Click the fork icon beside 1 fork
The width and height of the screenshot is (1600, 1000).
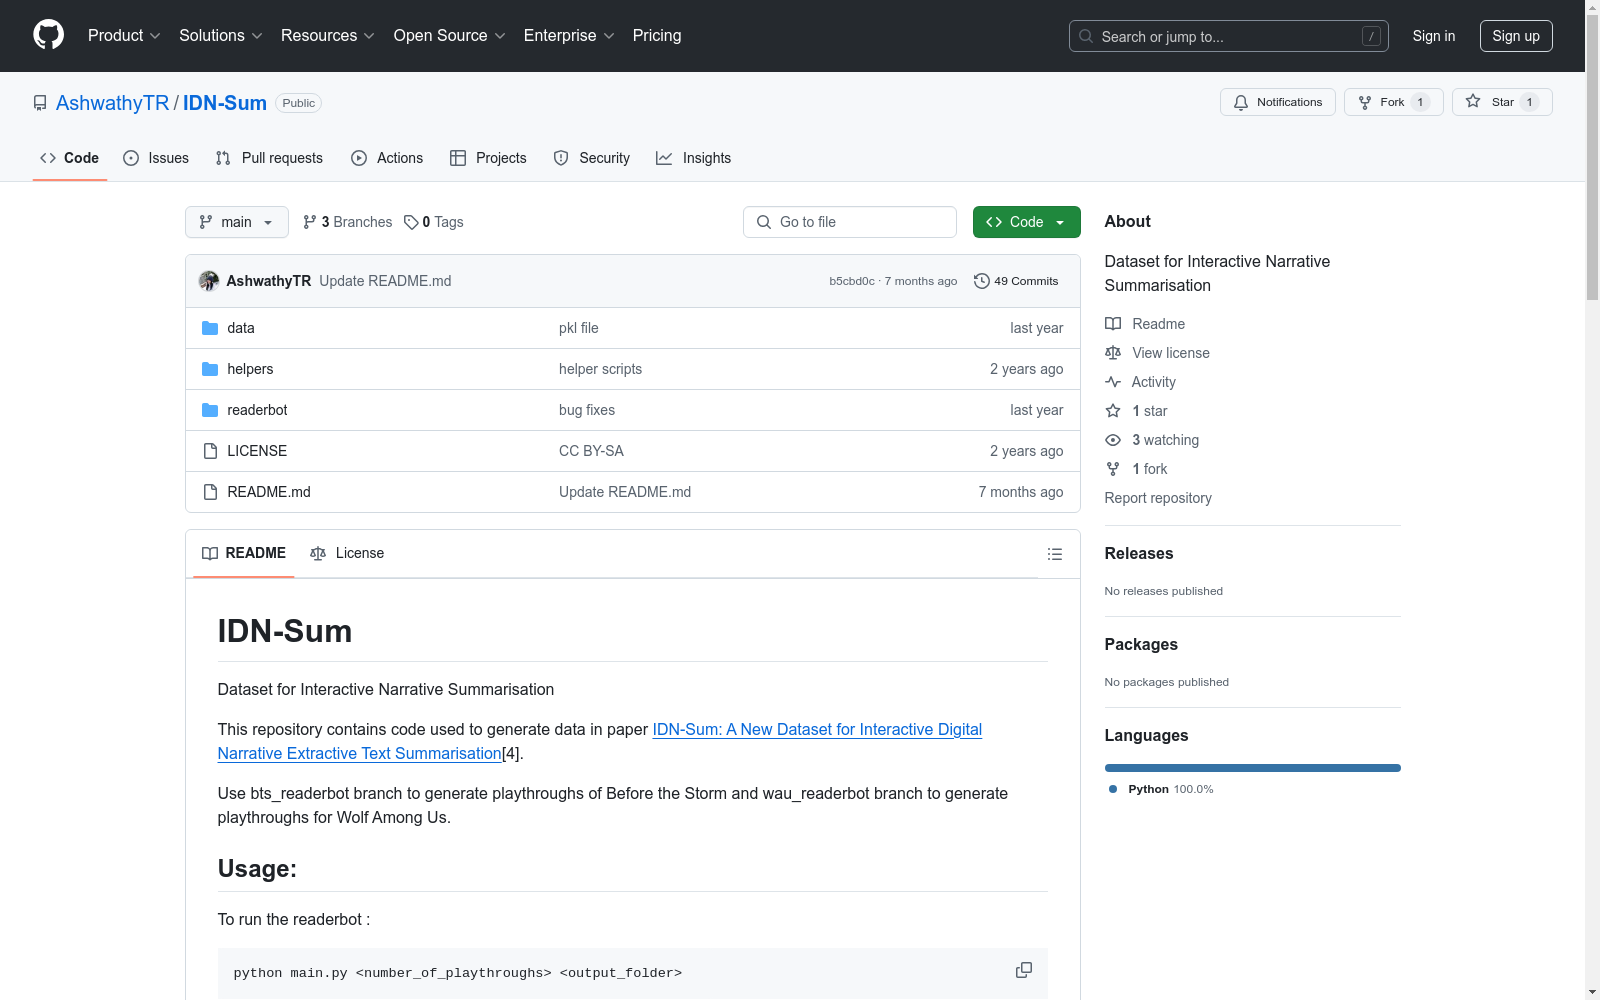(1113, 469)
